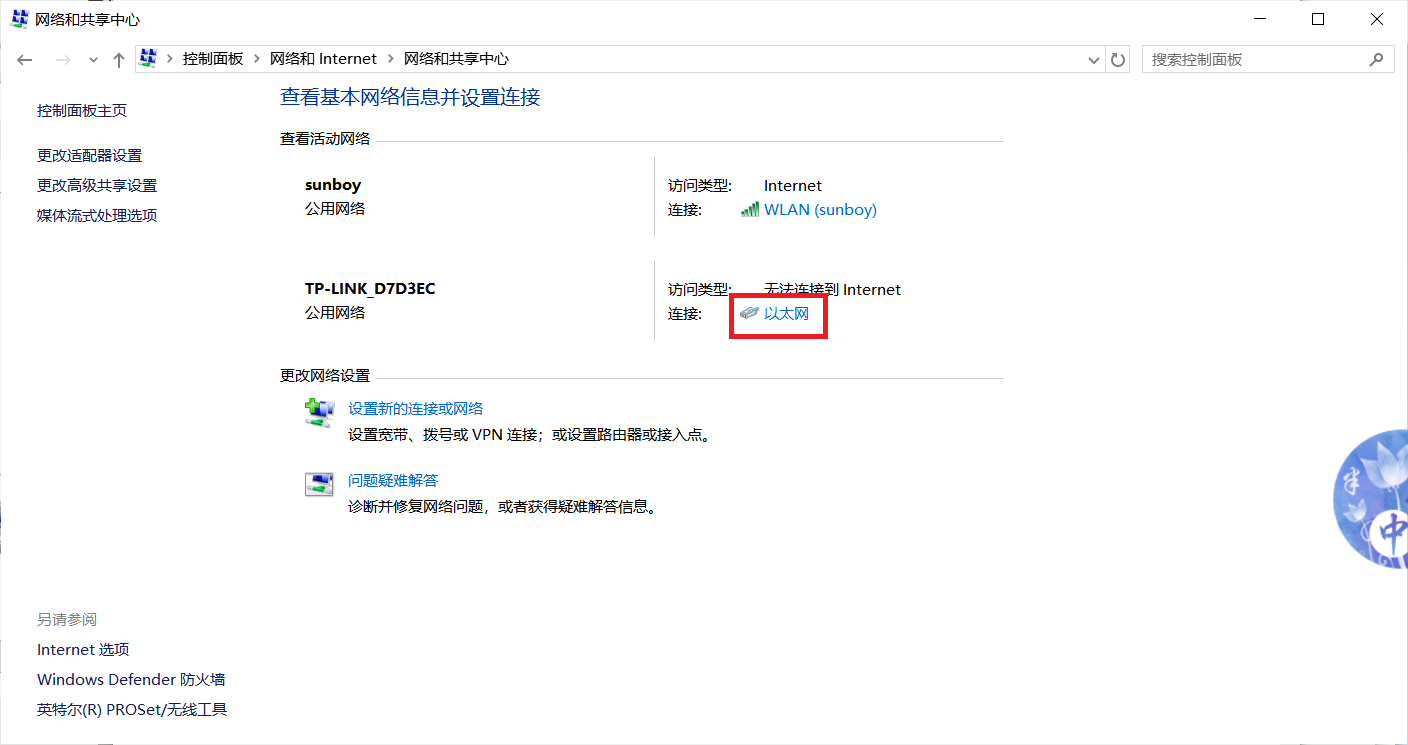Viewport: 1408px width, 745px height.
Task: Select 控制面板 breadcrumb item
Action: [x=212, y=59]
